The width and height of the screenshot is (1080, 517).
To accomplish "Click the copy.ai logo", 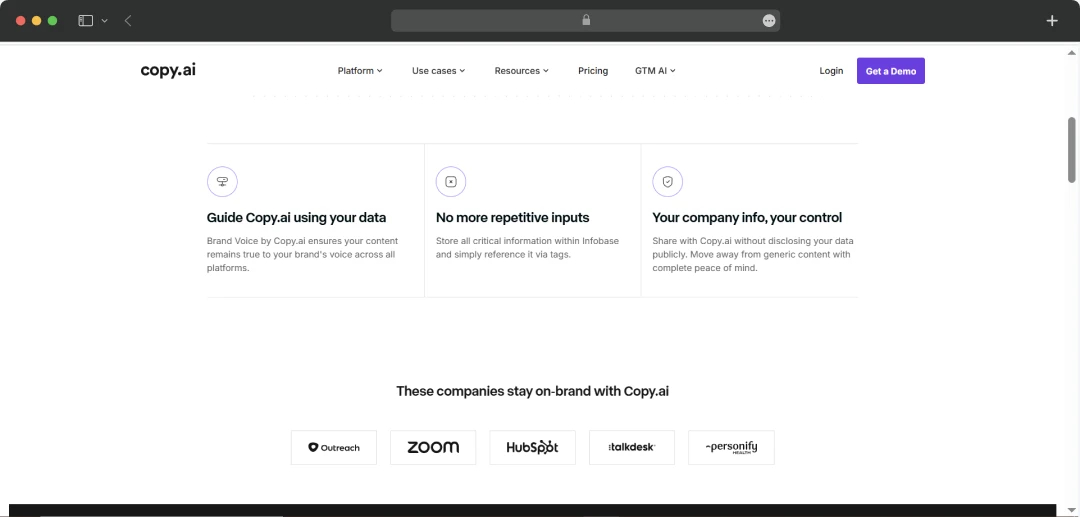I will click(168, 70).
